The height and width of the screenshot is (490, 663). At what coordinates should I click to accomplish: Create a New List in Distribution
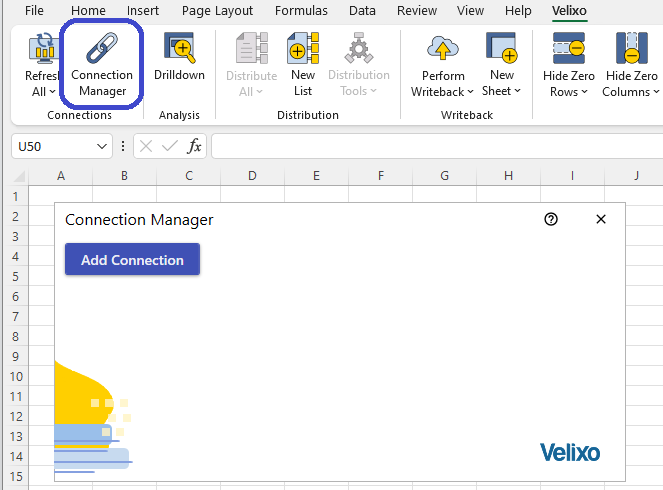click(303, 64)
